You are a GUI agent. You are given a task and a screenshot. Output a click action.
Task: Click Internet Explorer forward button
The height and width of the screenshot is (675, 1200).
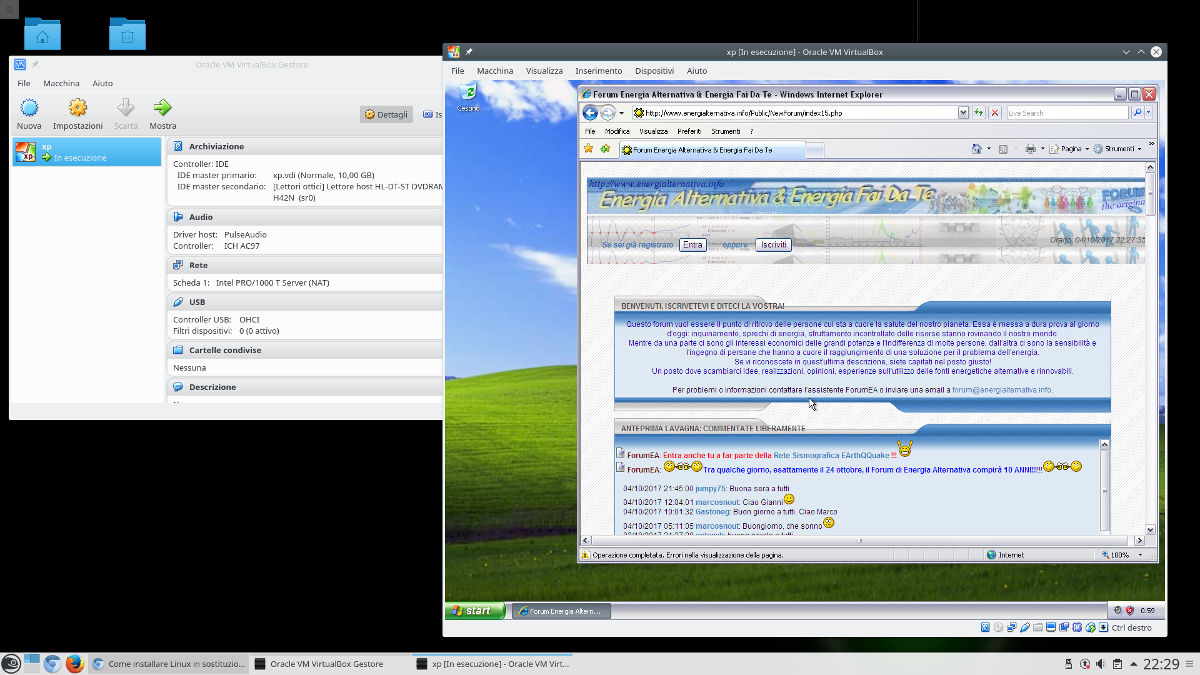[x=607, y=113]
